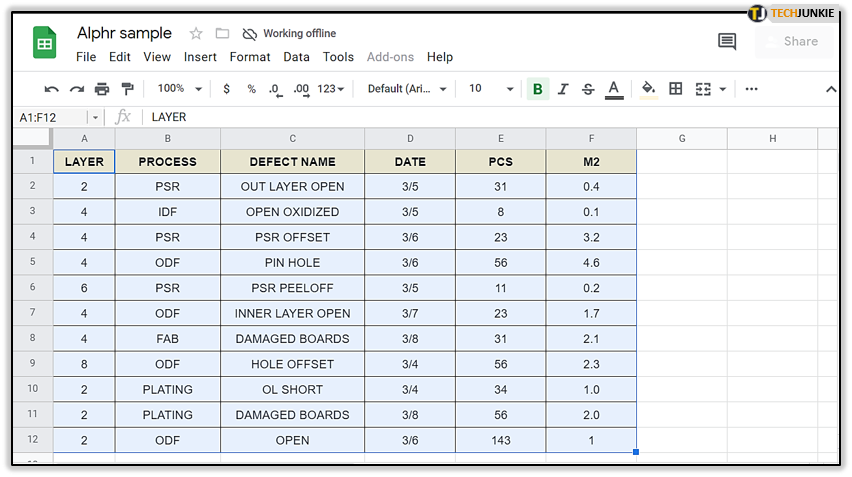Click the PROCESS header cell
Image resolution: width=852 pixels, height=477 pixels.
point(167,162)
